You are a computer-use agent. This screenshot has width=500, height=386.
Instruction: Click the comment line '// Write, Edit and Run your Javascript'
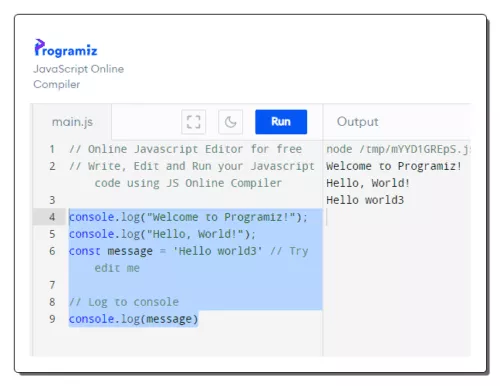point(192,166)
